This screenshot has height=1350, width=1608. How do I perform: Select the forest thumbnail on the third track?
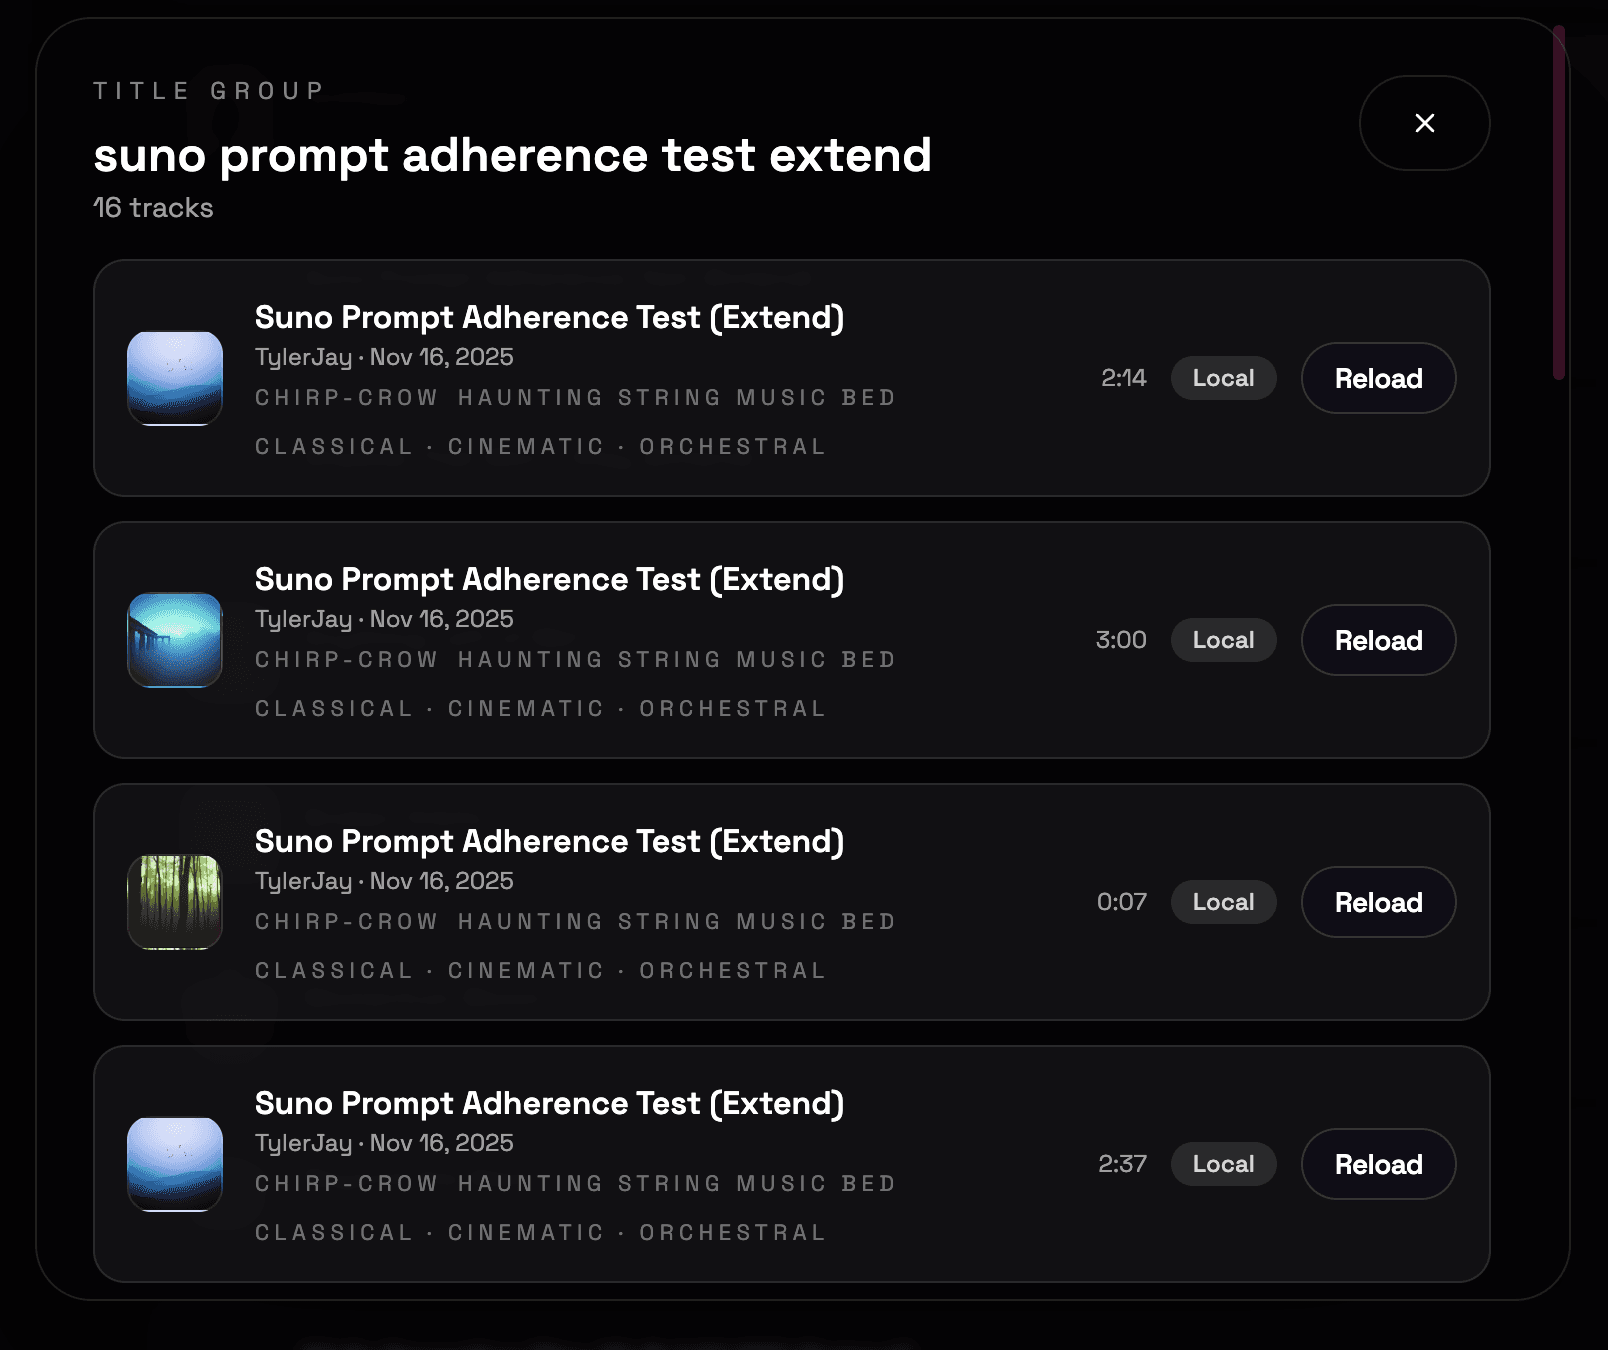coord(175,903)
